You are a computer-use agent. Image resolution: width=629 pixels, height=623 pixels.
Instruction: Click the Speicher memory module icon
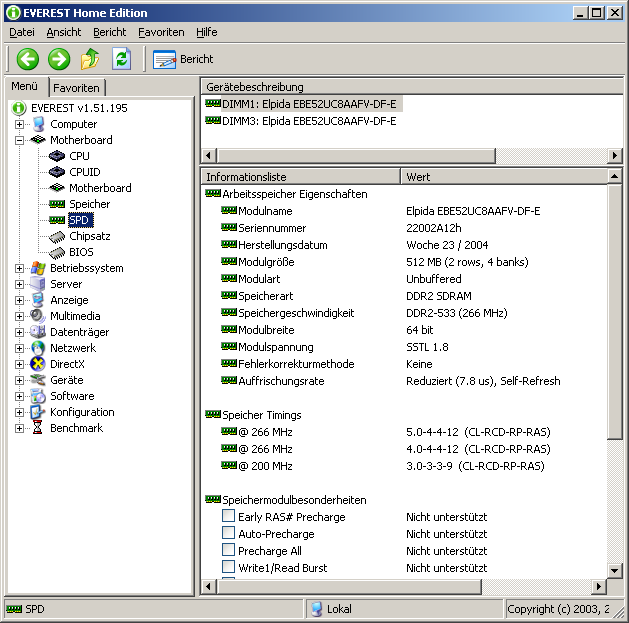point(57,204)
